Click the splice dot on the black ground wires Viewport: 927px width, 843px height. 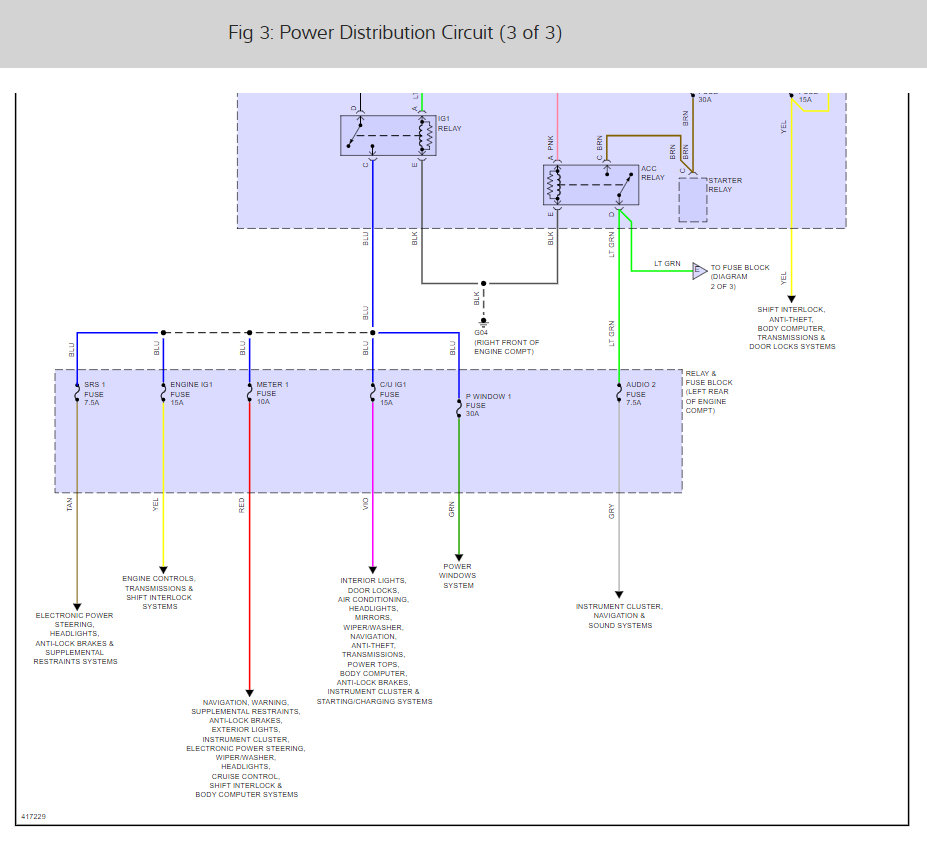point(484,283)
